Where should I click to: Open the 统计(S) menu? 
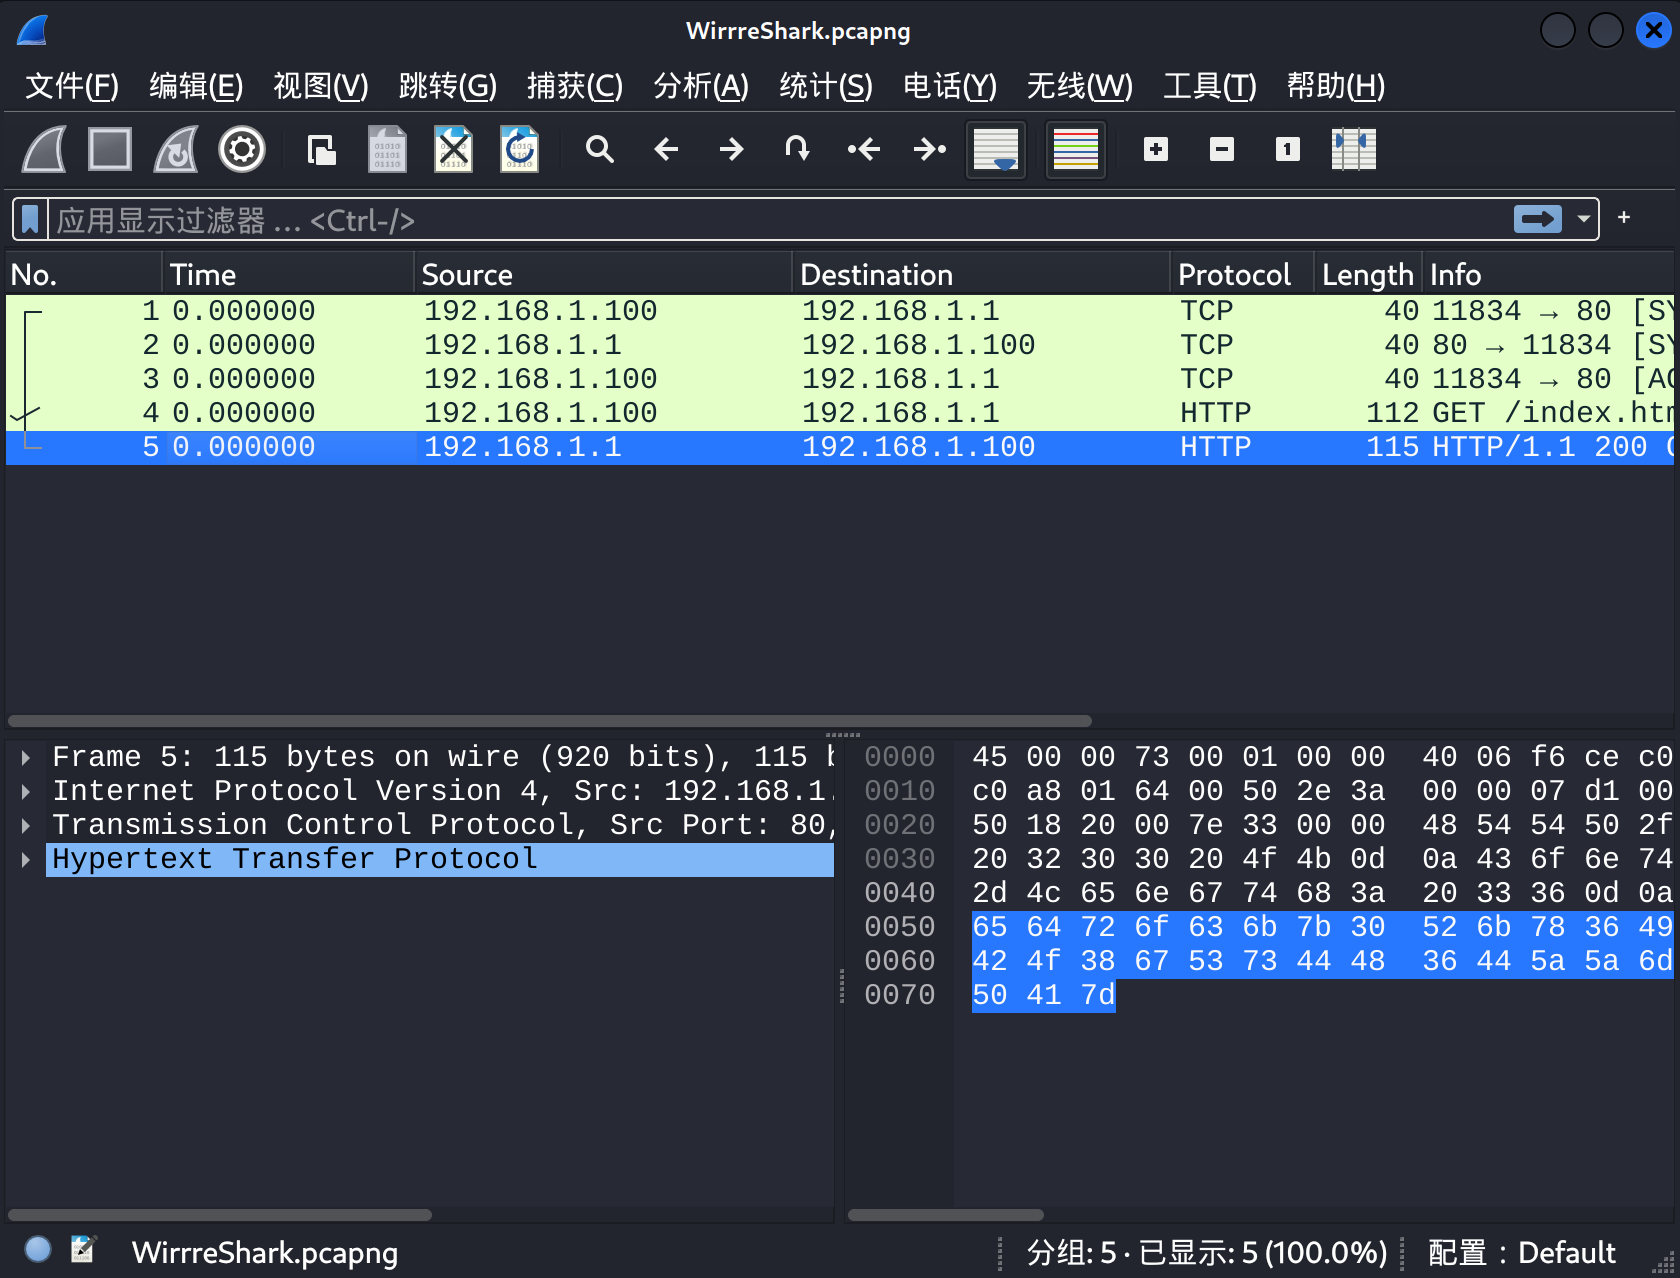(x=826, y=86)
